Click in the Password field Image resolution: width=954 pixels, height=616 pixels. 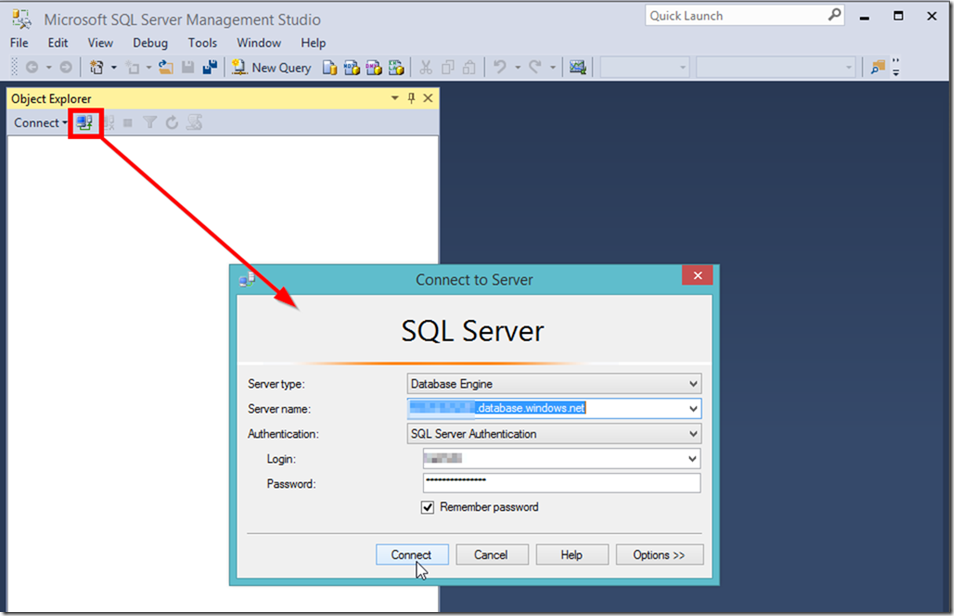tap(562, 483)
